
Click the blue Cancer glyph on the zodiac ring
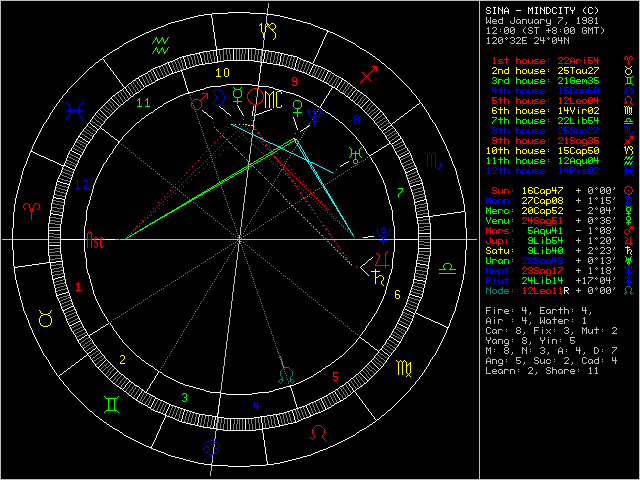point(212,448)
